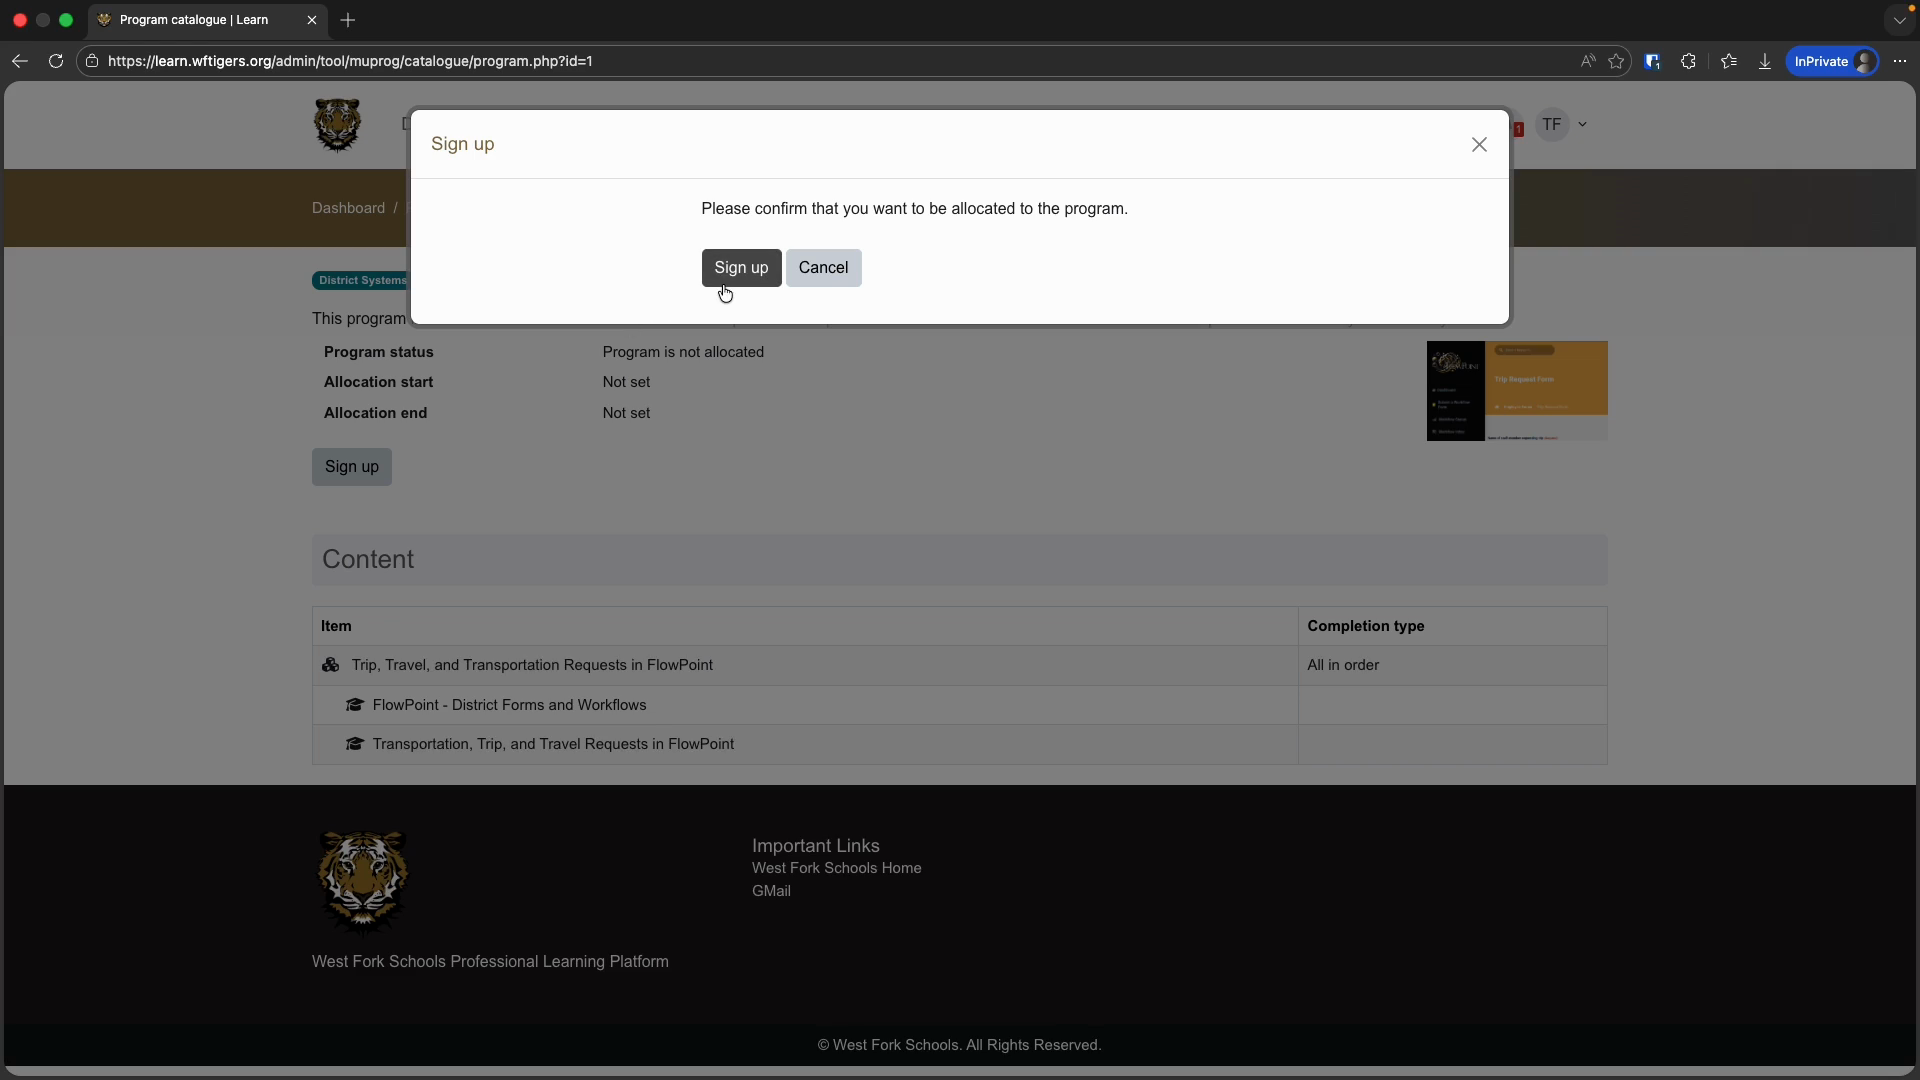Click the program thumbnail image

pos(1516,391)
